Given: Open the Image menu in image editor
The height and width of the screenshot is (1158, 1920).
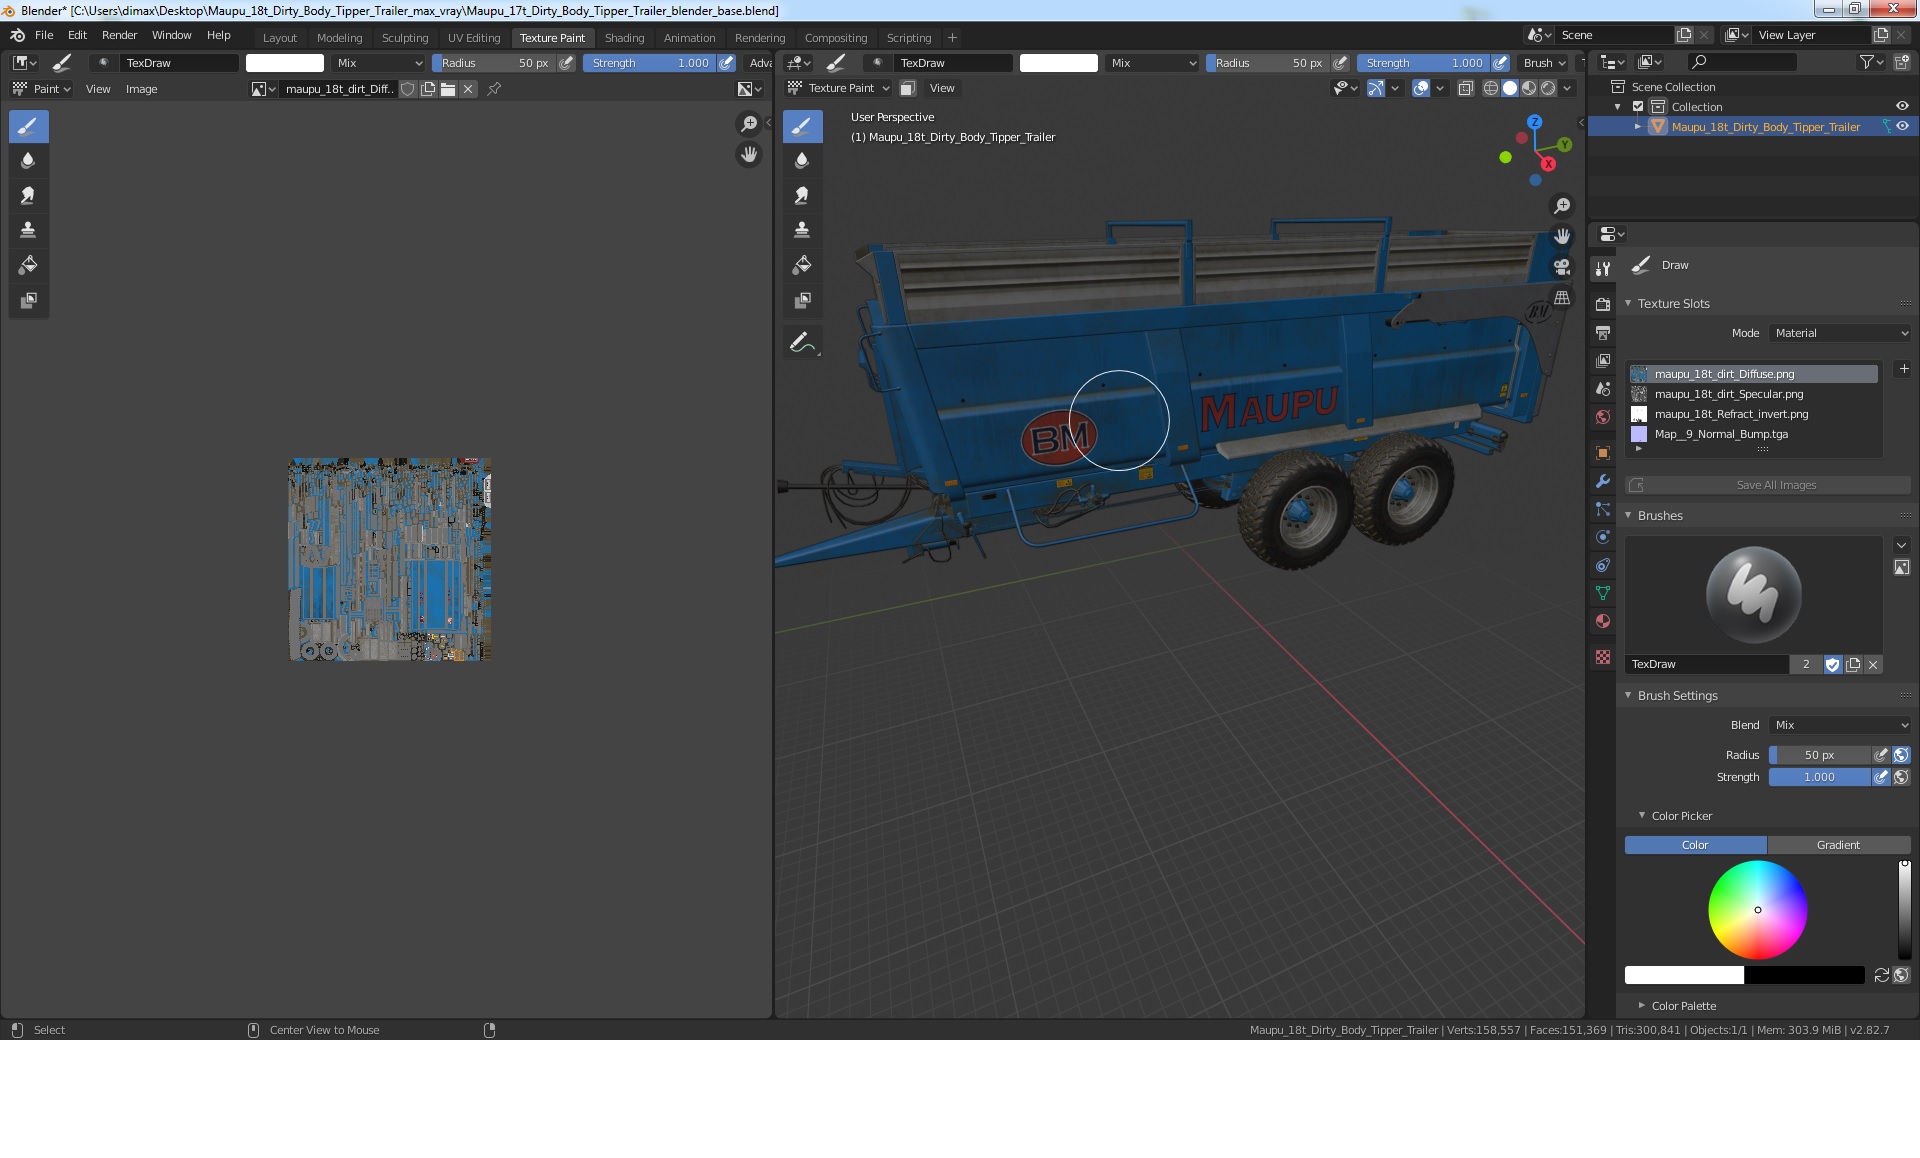Looking at the screenshot, I should 141,90.
